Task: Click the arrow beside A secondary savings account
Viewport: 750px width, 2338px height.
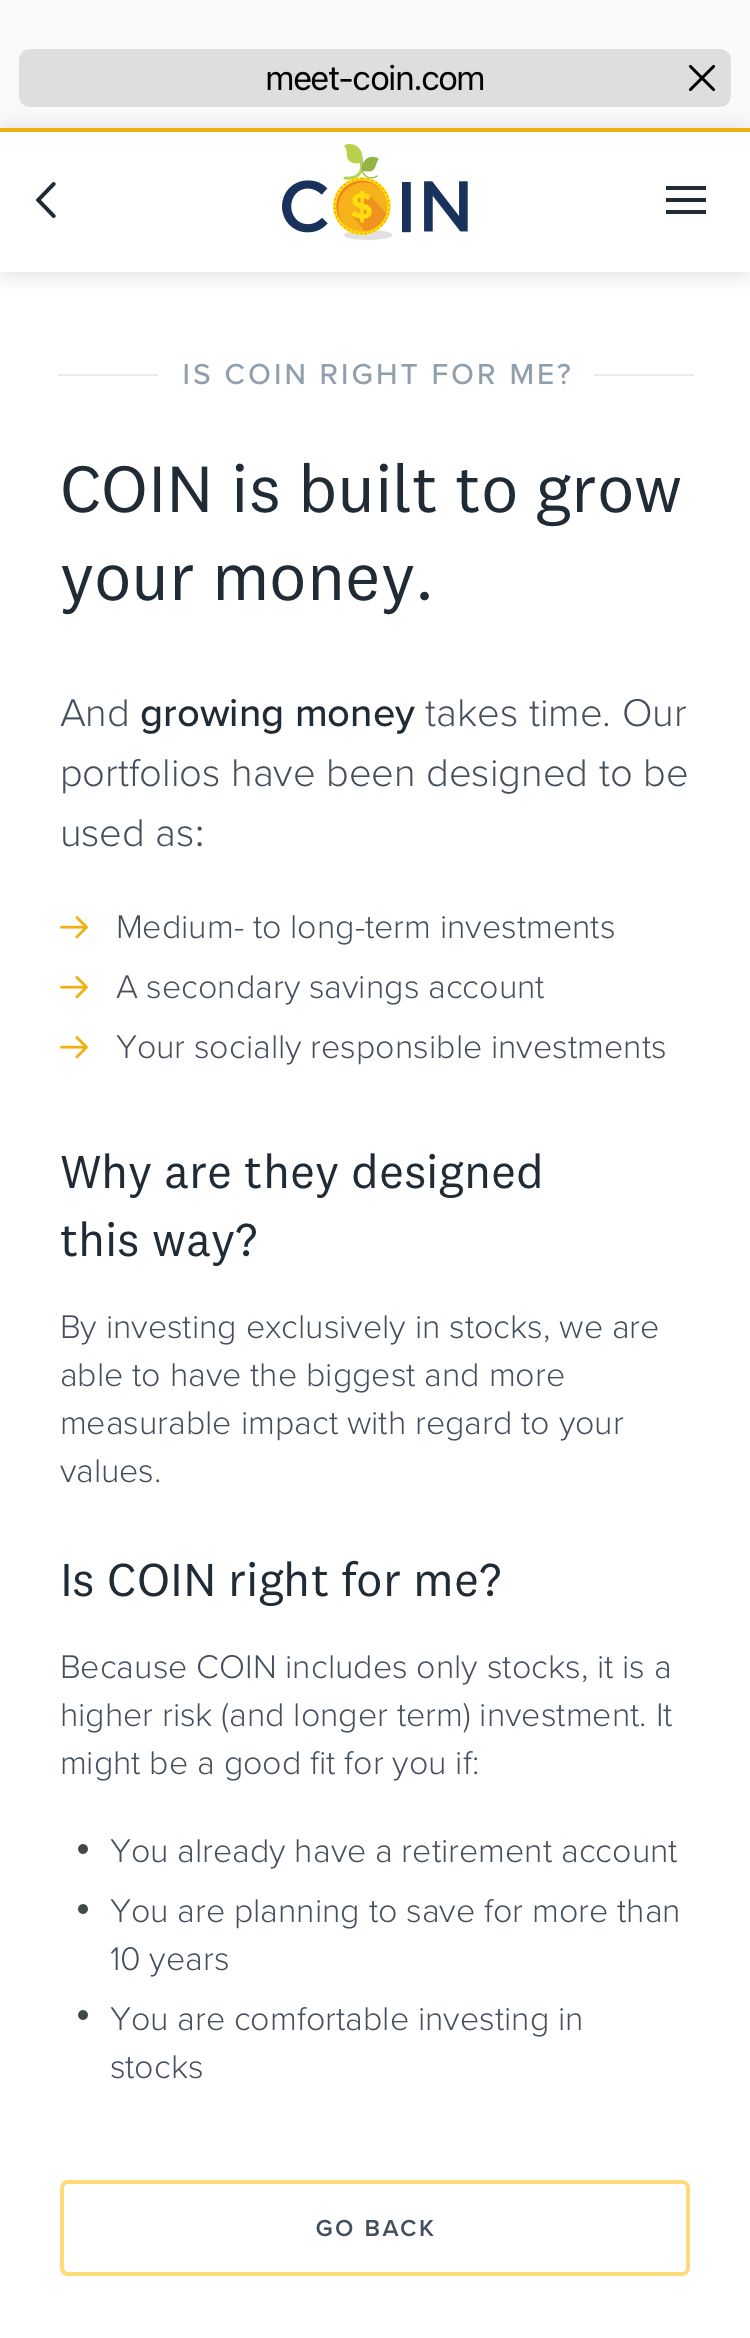Action: tap(74, 988)
